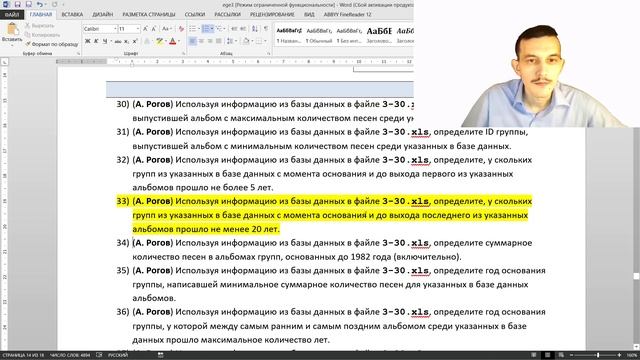Apply red font color (A)
The image size is (640, 360).
pyautogui.click(x=173, y=41)
